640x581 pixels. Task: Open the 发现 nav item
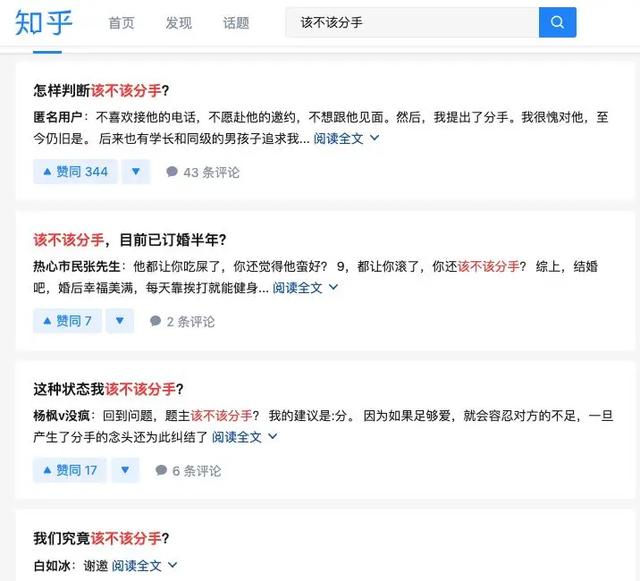(x=178, y=23)
